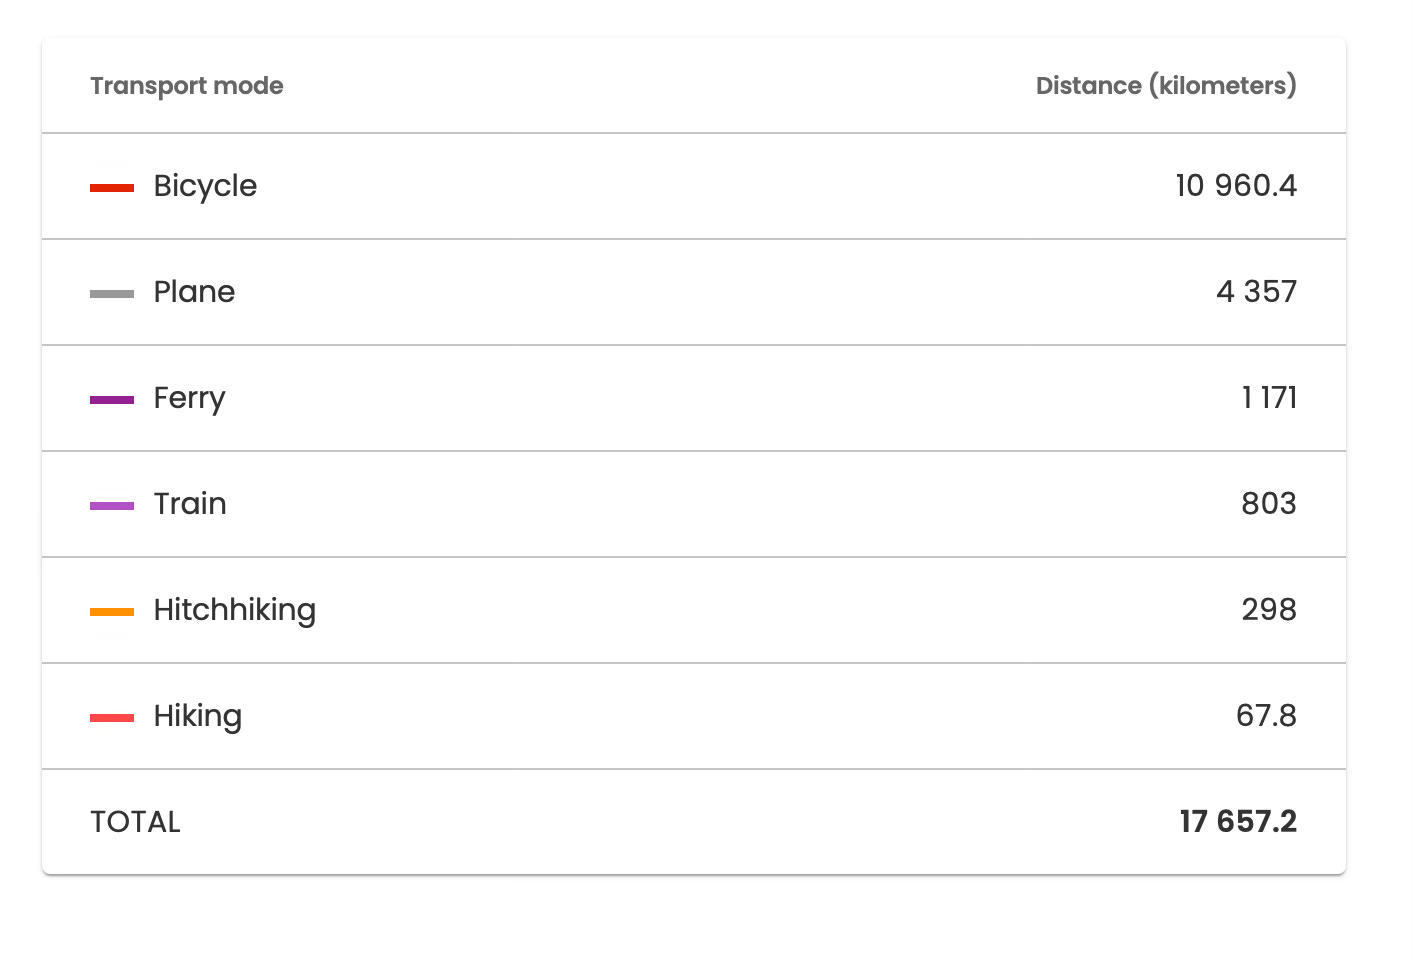The image size is (1414, 962).
Task: Click the 17 657.2 total distance
Action: (x=1237, y=822)
